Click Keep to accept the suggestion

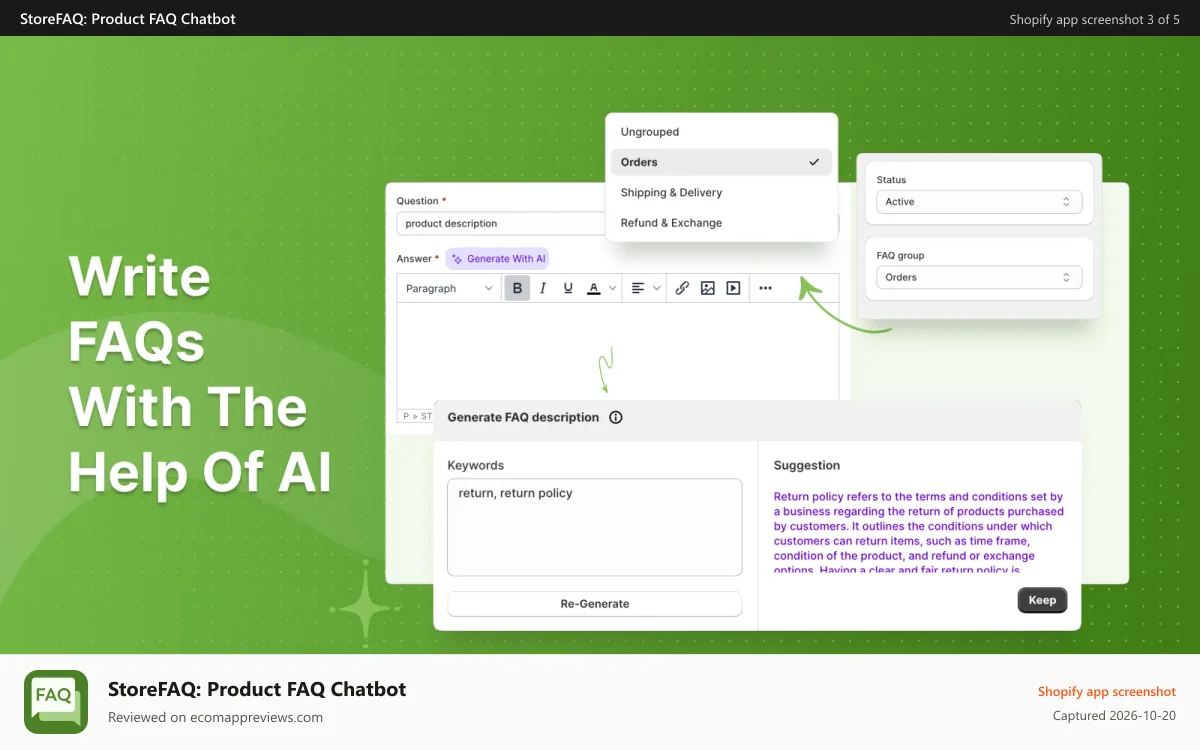(1042, 600)
